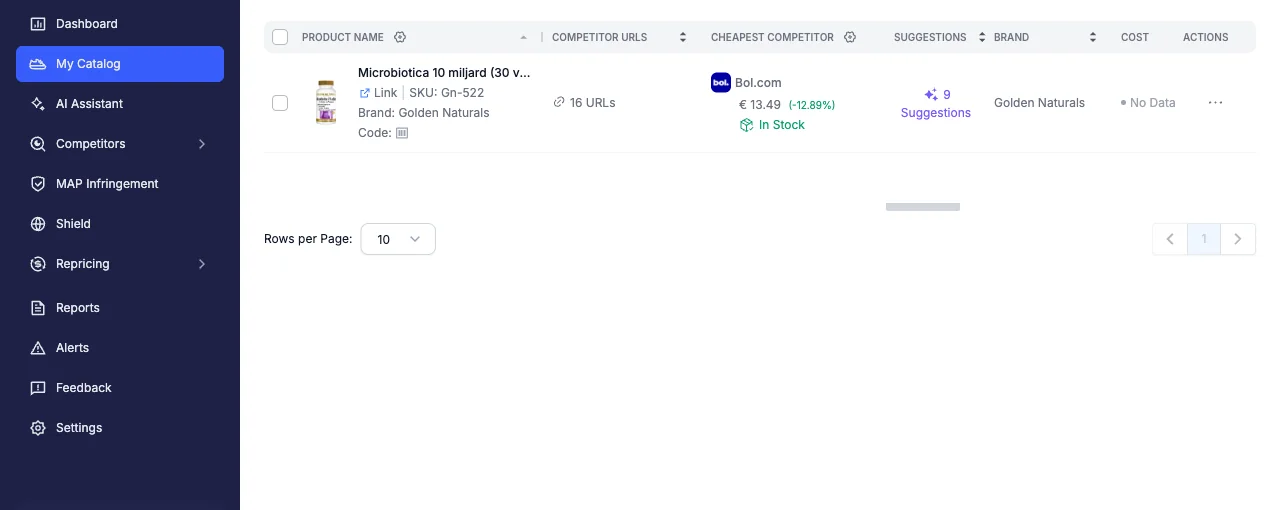Click the horizontal table scrollbar

(x=923, y=207)
